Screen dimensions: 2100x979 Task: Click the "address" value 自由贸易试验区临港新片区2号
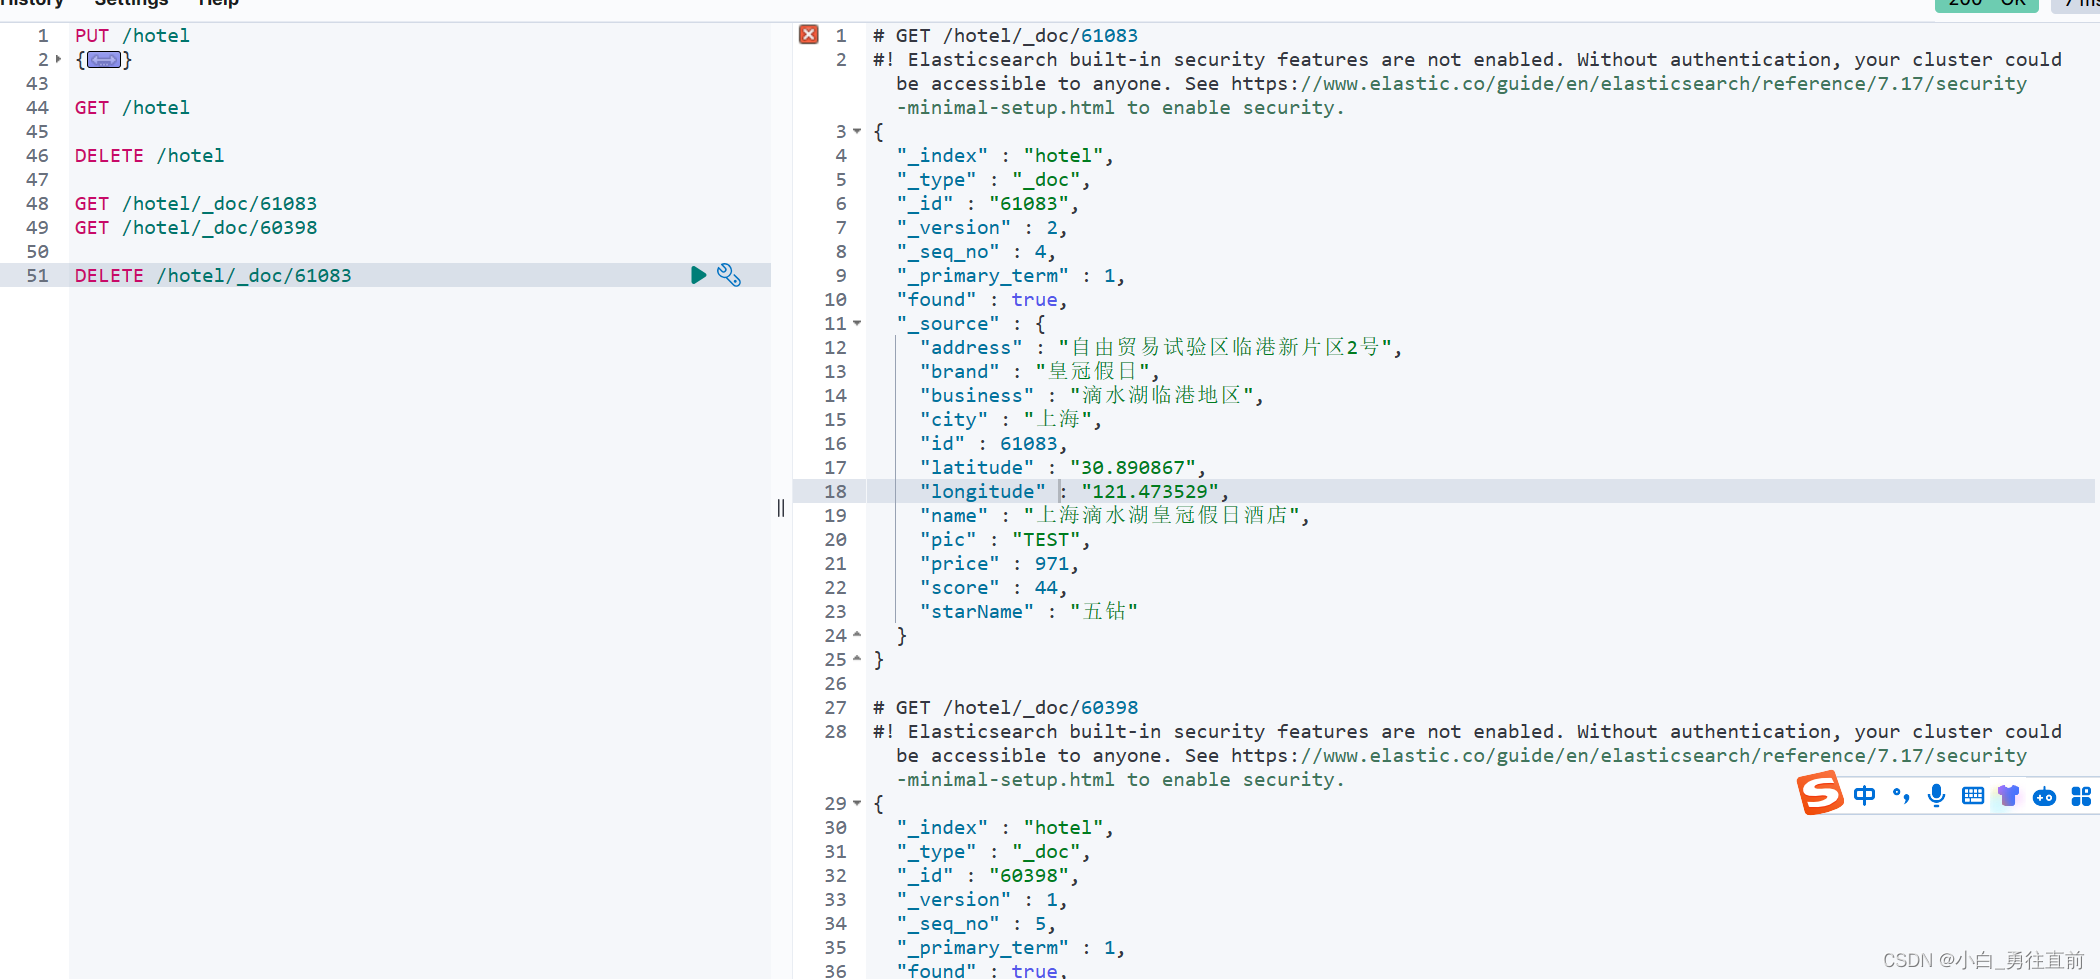(x=1225, y=347)
